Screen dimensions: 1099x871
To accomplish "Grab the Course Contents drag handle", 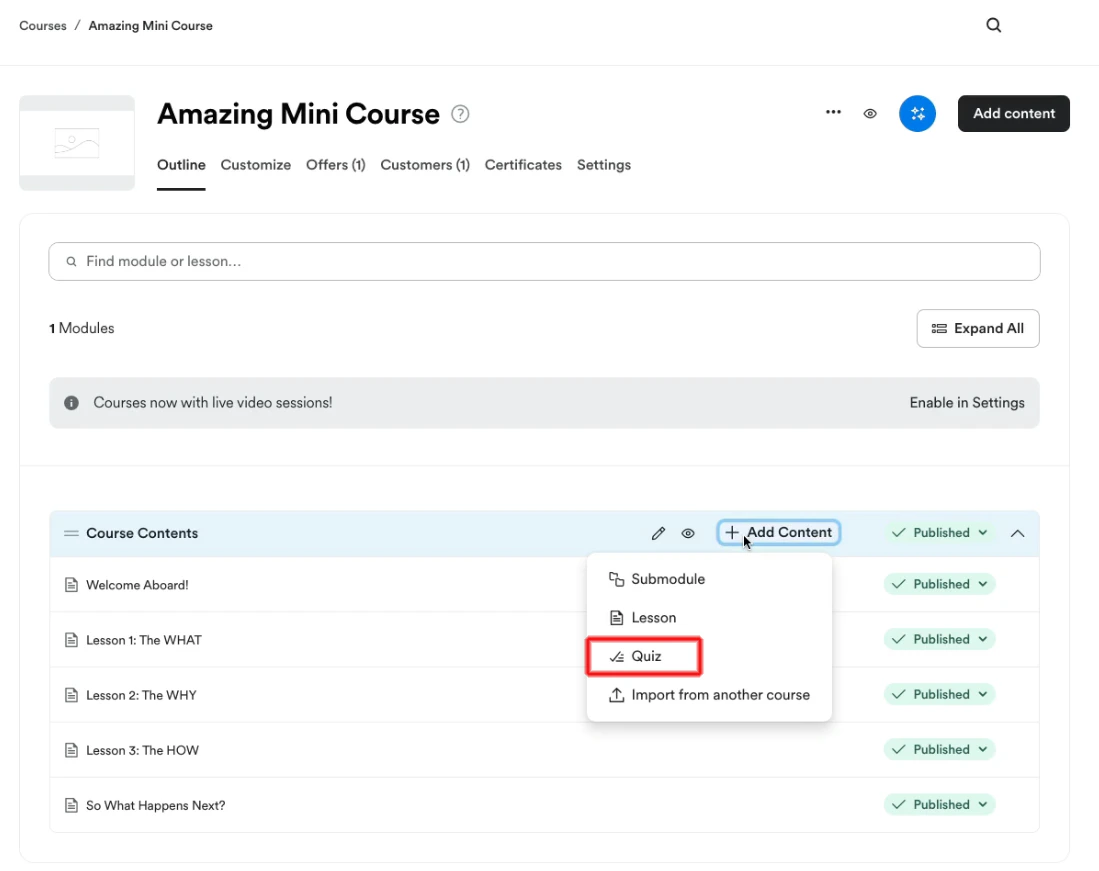I will (71, 533).
